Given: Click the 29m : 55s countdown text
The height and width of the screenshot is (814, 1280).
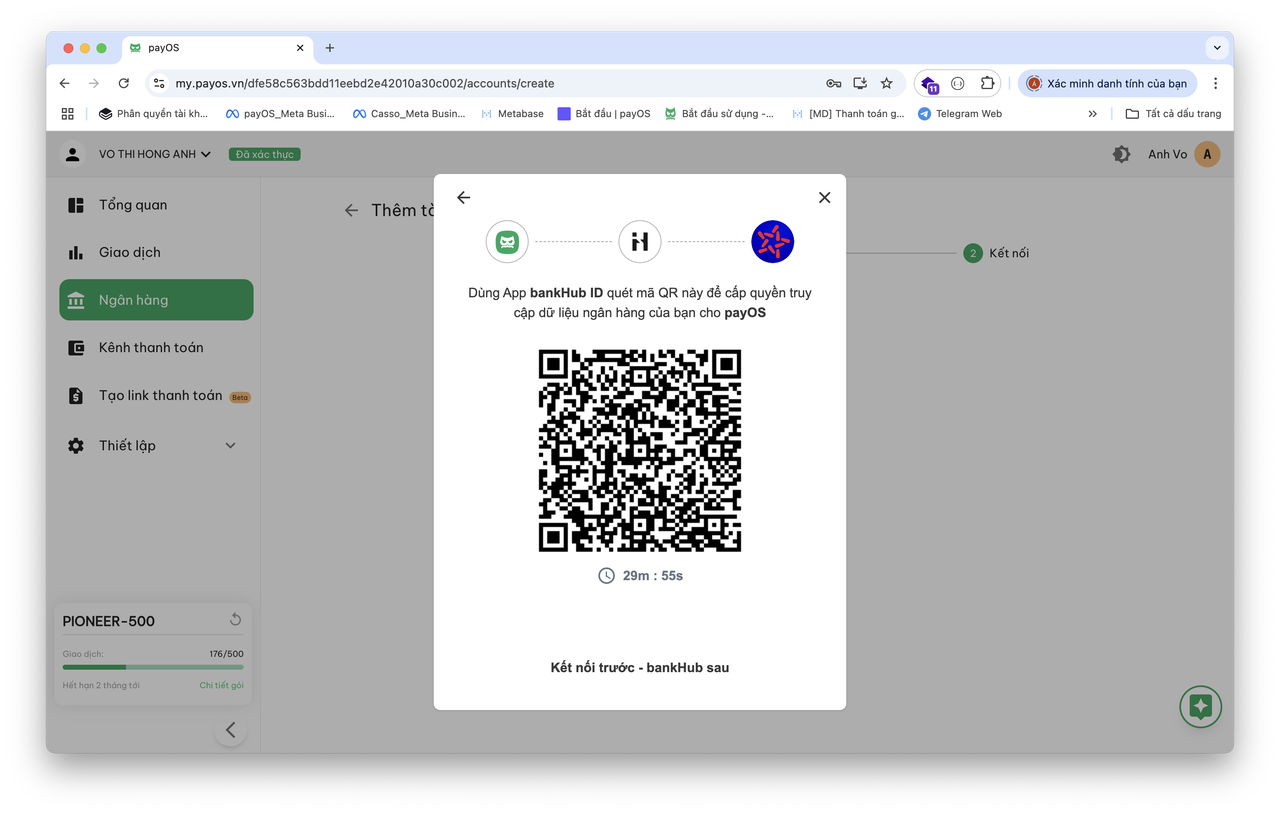Looking at the screenshot, I should (653, 576).
